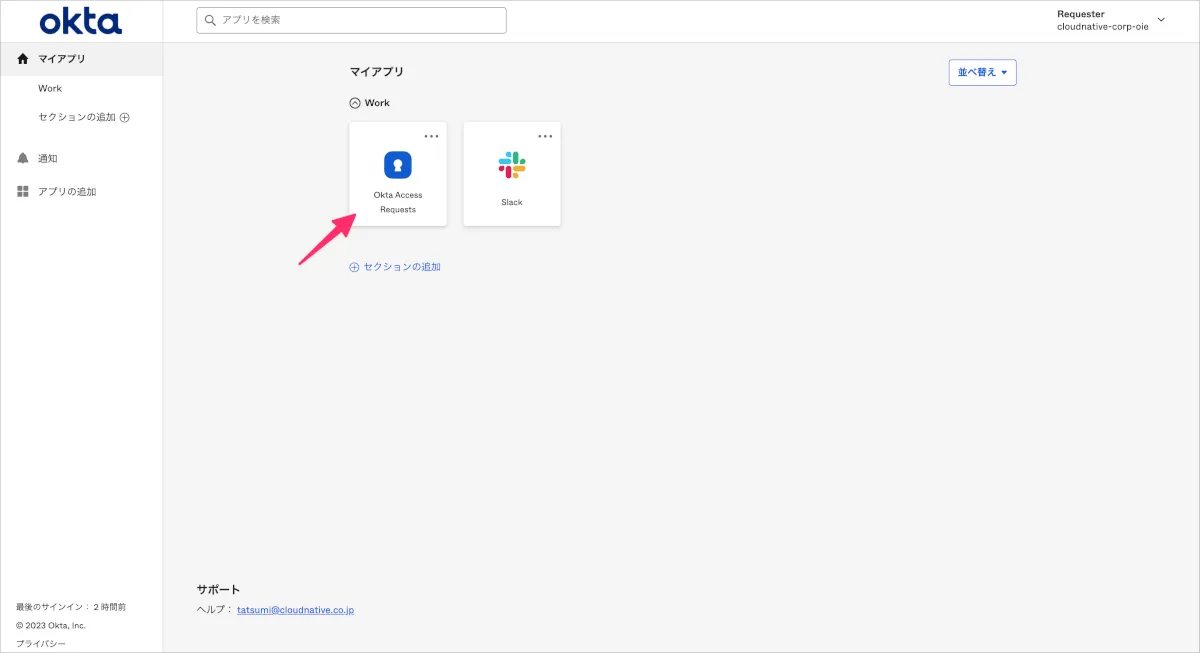Open the Requester account dropdown chevron
Screen dimensions: 1200x653
tap(1161, 19)
